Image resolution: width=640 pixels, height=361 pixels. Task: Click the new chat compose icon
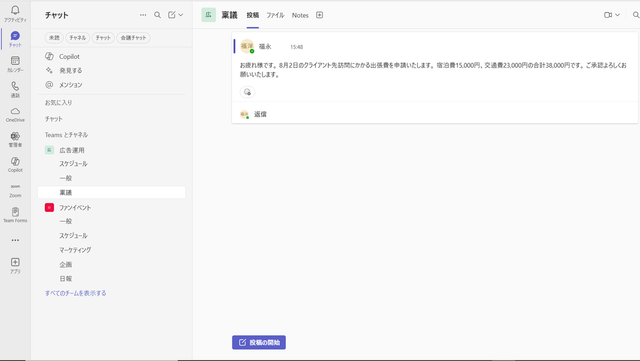[x=171, y=15]
